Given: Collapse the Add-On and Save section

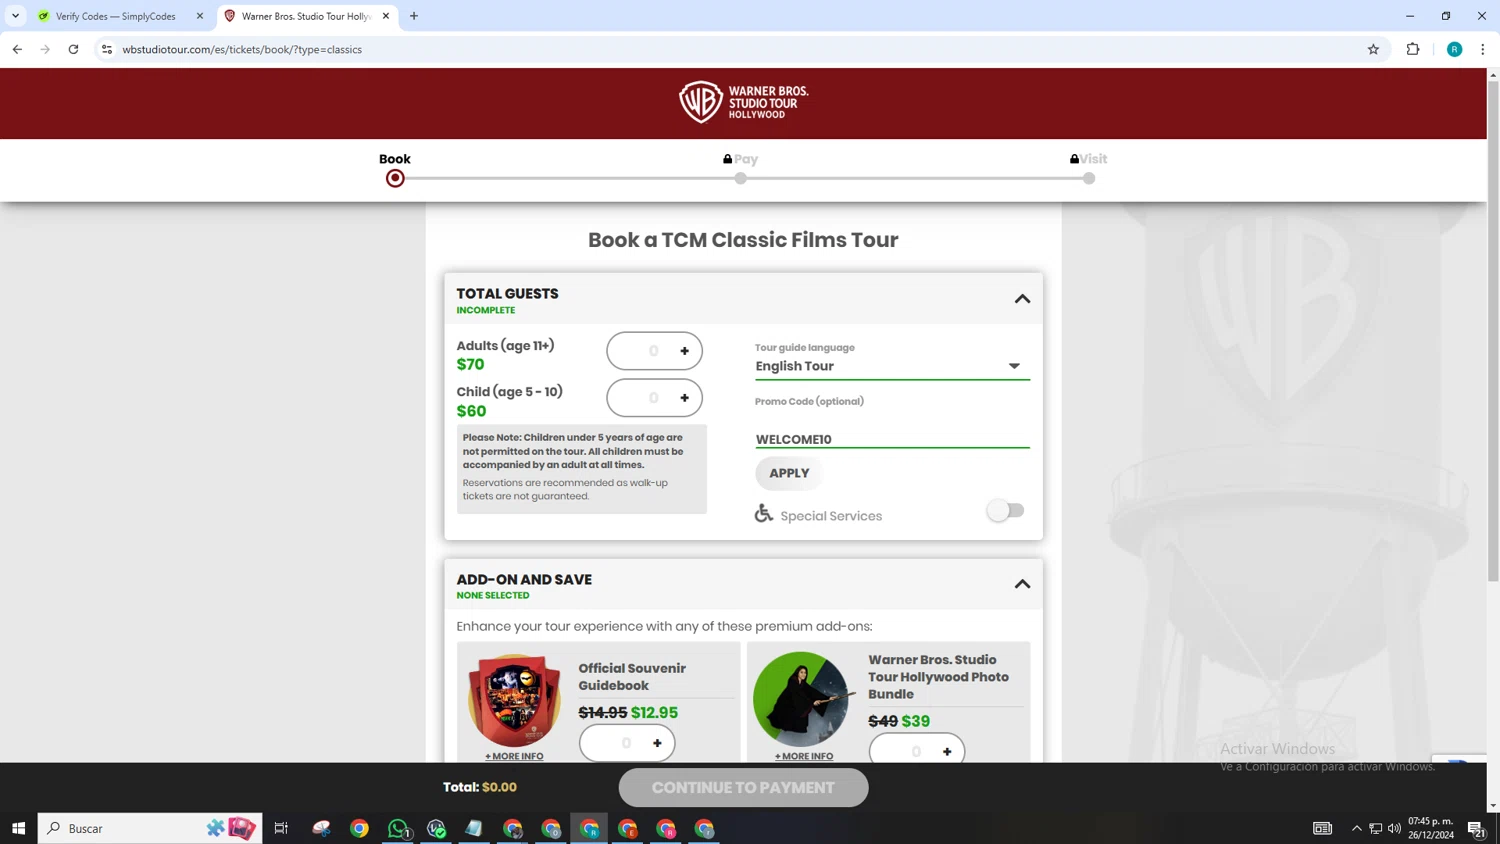Looking at the screenshot, I should (x=1022, y=584).
